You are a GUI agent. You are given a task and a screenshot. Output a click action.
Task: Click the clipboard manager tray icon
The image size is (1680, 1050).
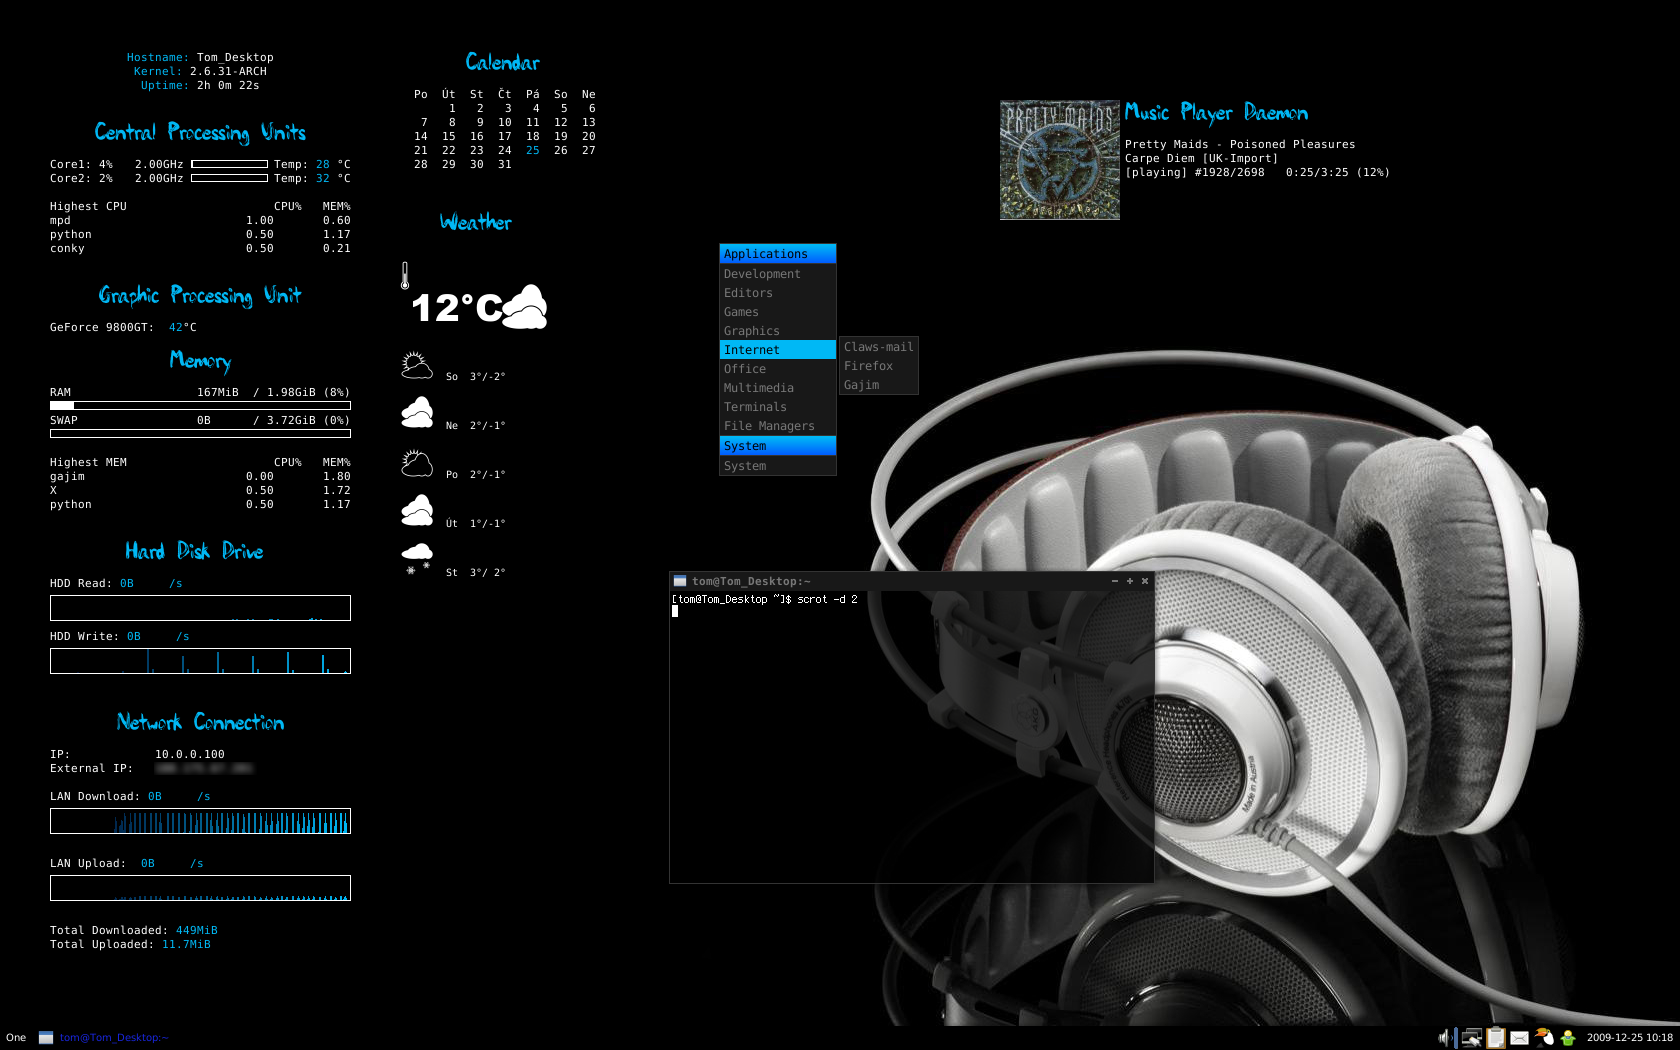pos(1496,1038)
